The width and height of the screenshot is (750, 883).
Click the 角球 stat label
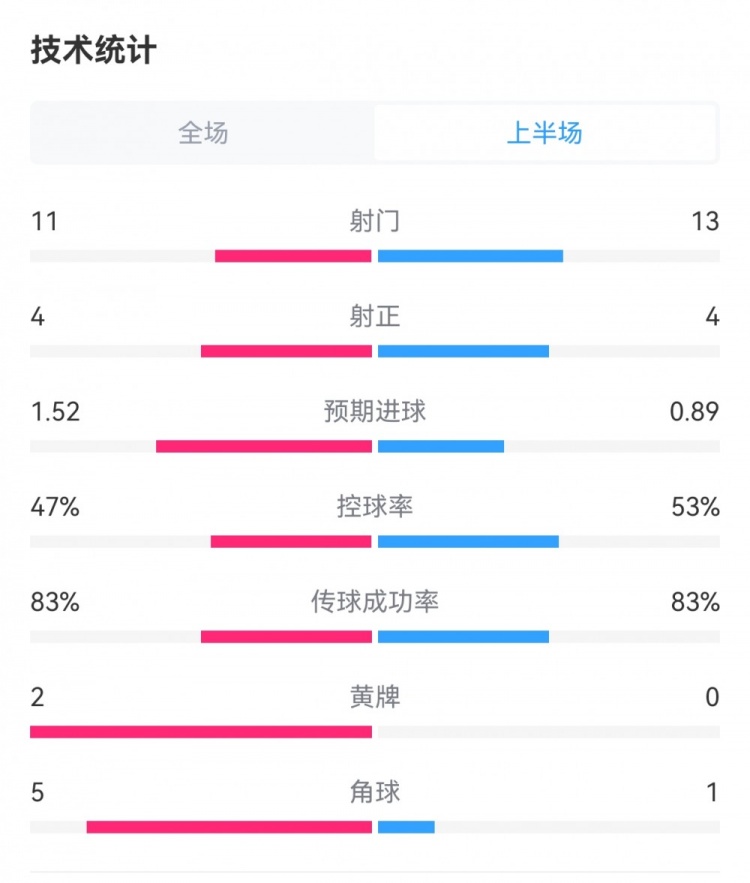pyautogui.click(x=375, y=792)
